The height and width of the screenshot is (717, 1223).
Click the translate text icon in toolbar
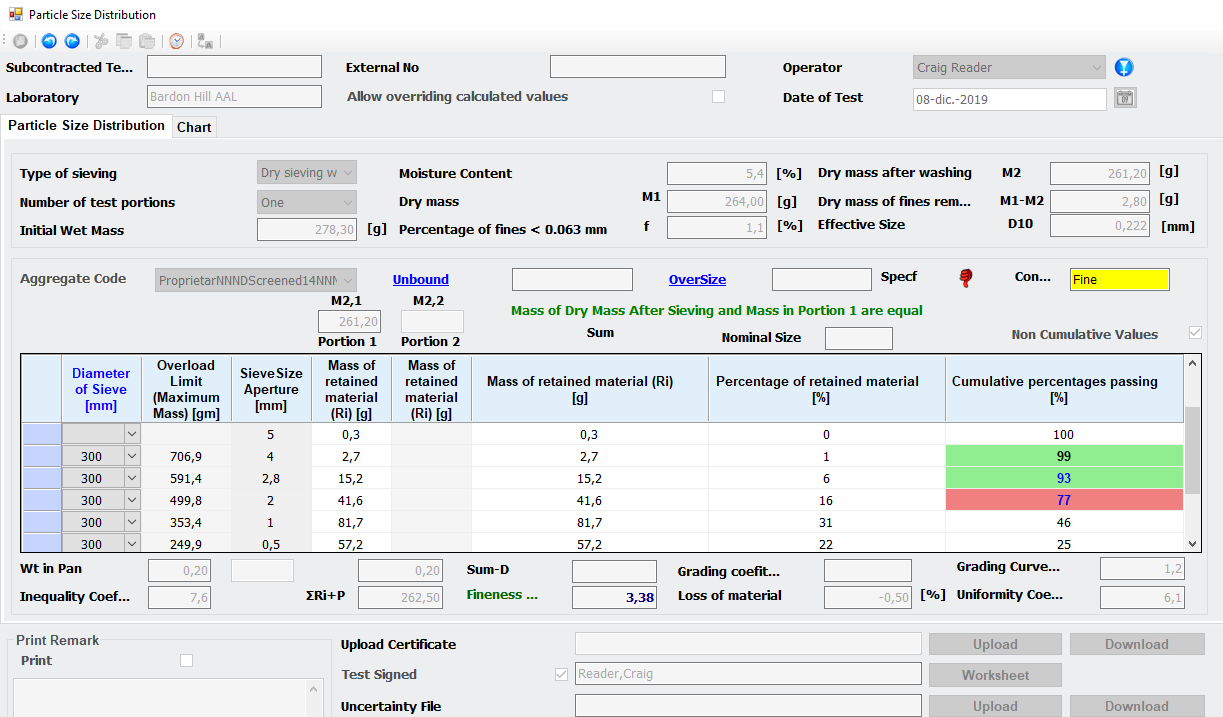[205, 41]
